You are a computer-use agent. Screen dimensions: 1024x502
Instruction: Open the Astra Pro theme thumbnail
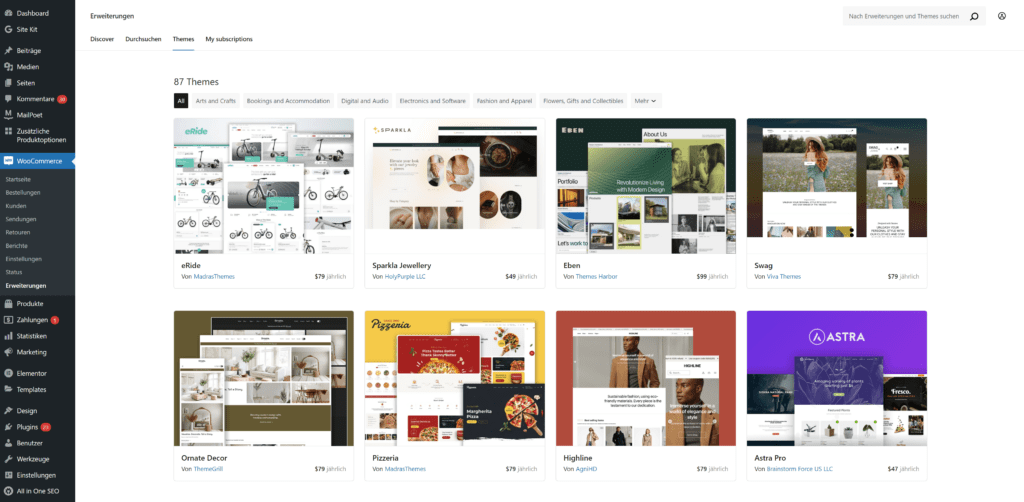coord(837,379)
